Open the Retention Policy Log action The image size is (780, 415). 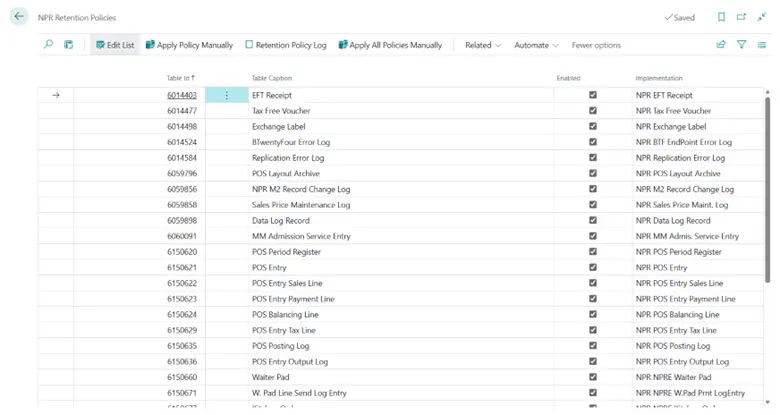click(285, 45)
